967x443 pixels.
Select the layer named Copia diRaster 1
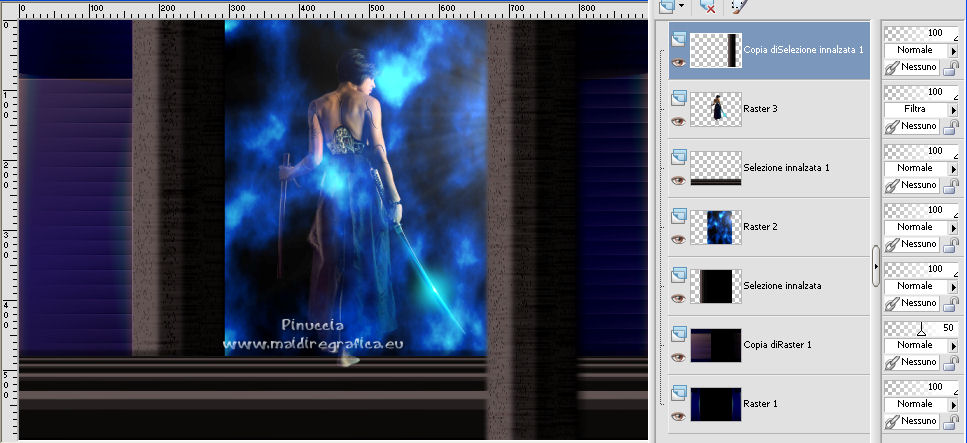(x=778, y=345)
